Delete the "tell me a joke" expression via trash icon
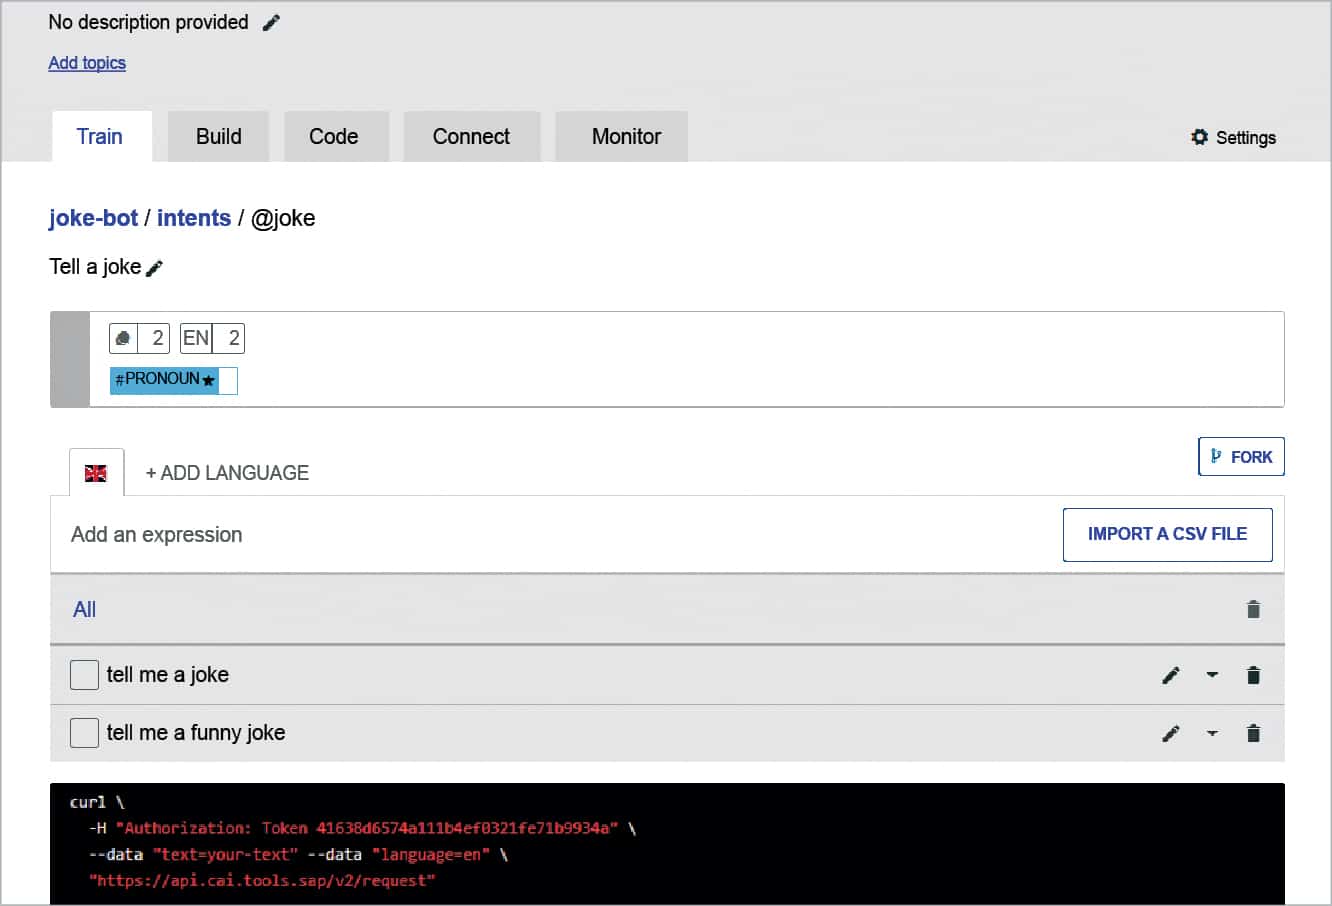This screenshot has width=1332, height=906. [x=1253, y=675]
